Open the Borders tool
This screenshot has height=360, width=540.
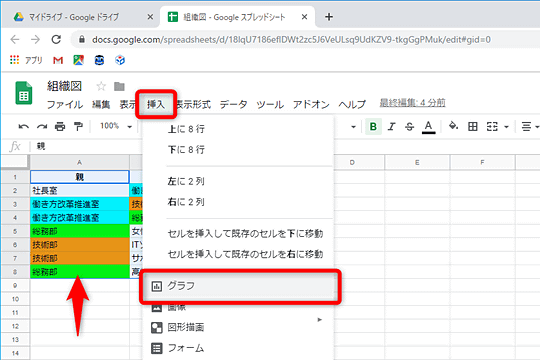point(473,127)
